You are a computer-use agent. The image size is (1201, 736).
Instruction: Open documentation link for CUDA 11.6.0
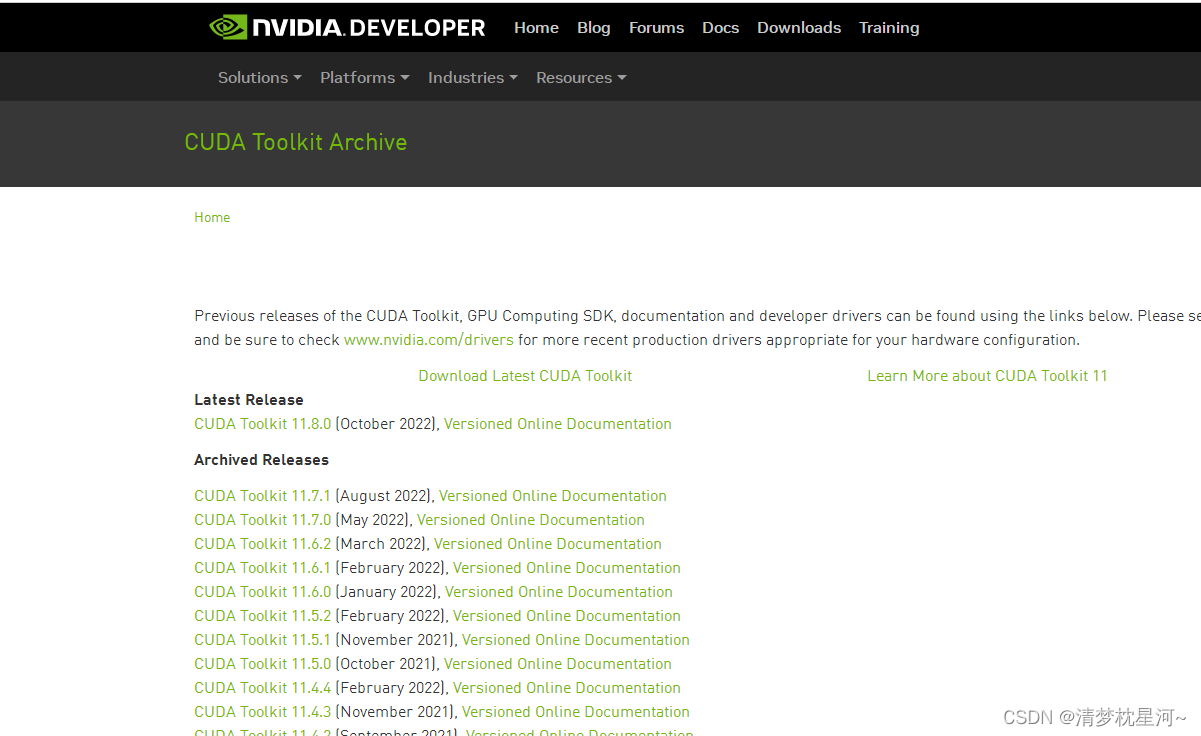[559, 592]
